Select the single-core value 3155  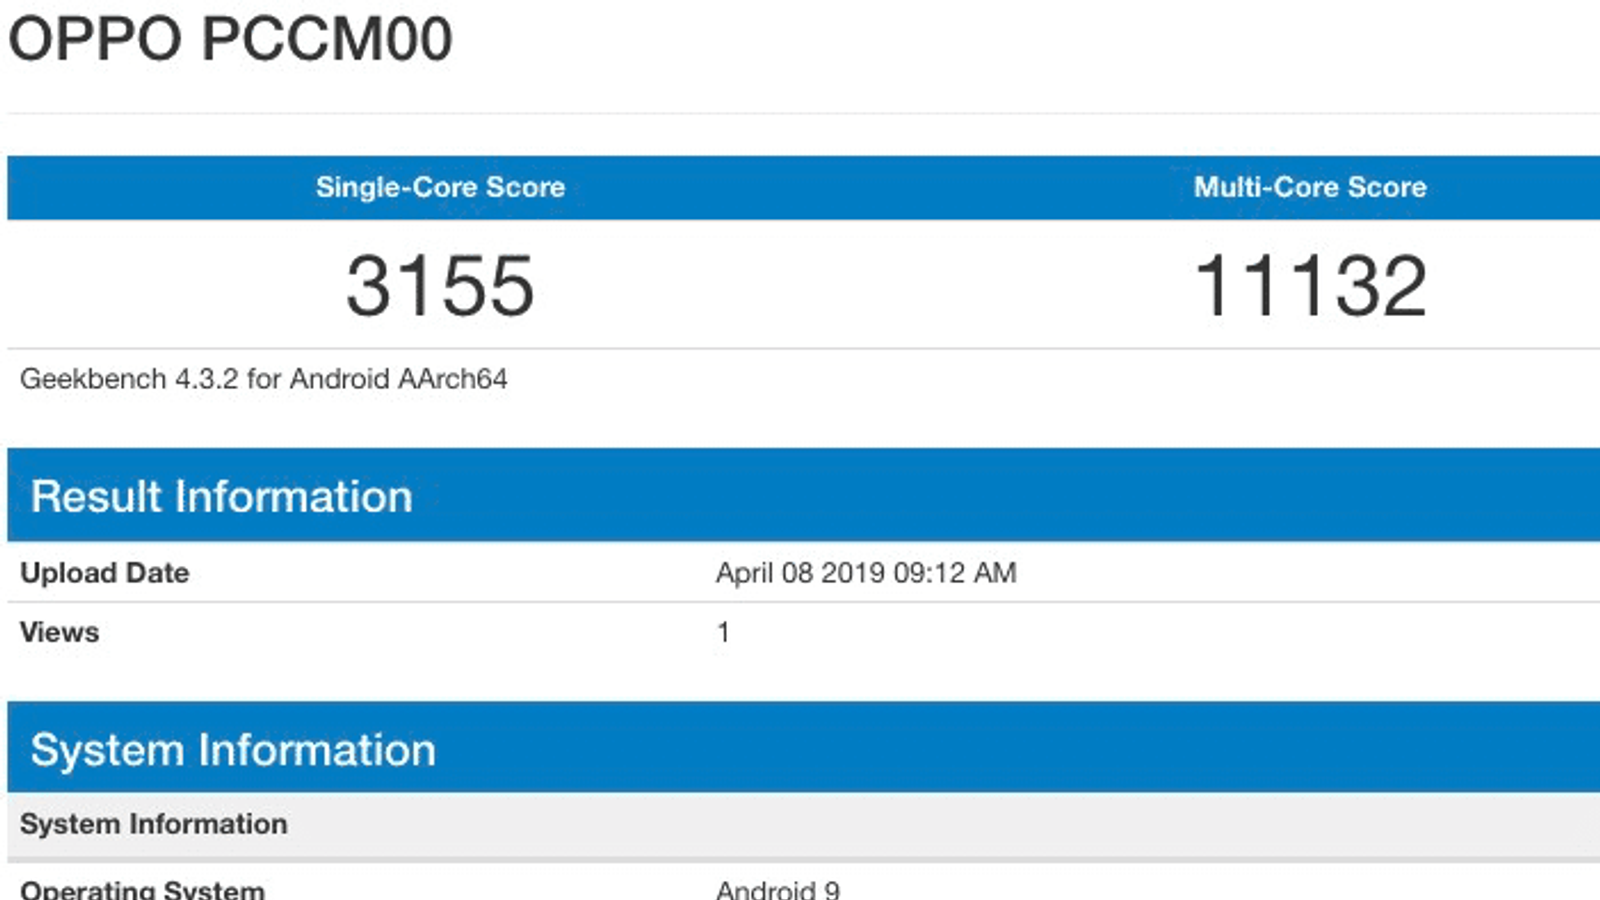440,286
